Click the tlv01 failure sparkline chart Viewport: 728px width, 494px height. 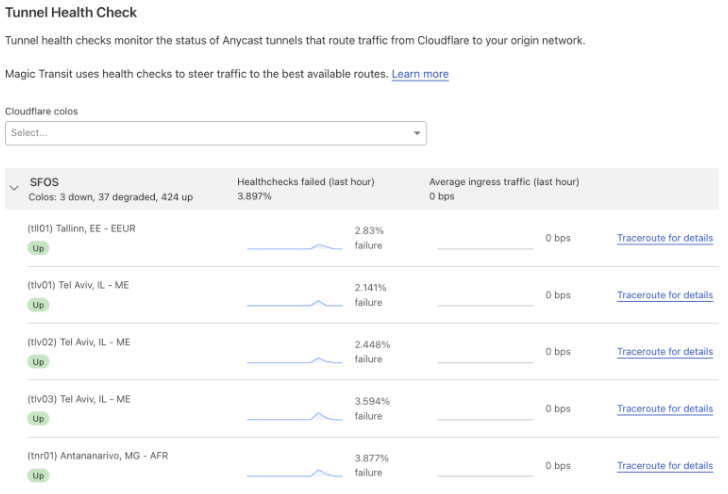pyautogui.click(x=294, y=303)
